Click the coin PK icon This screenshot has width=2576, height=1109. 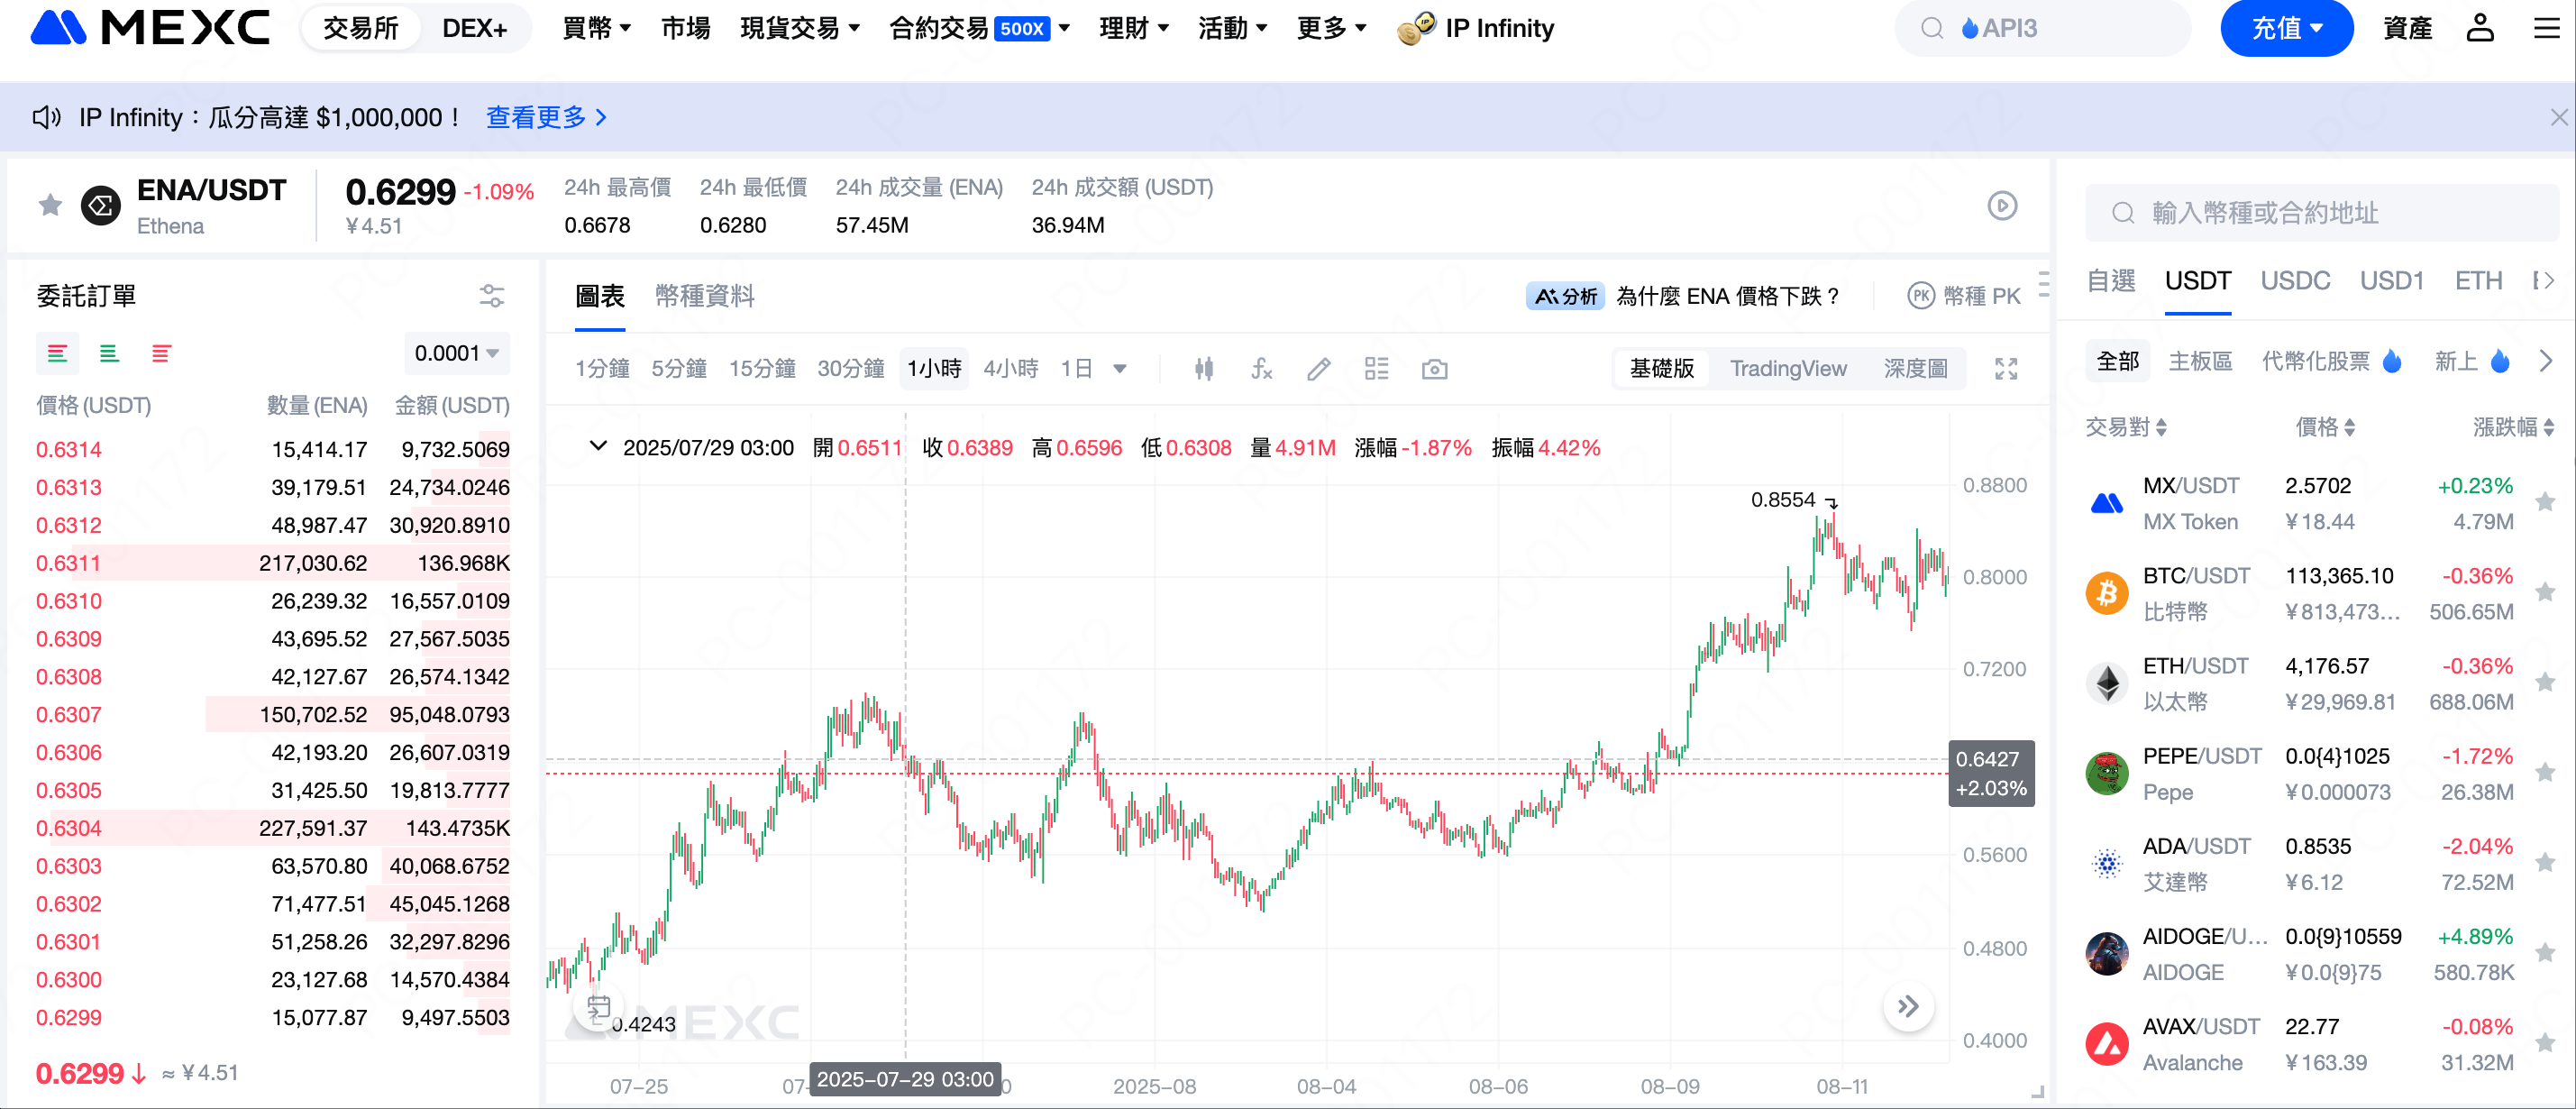[1921, 296]
